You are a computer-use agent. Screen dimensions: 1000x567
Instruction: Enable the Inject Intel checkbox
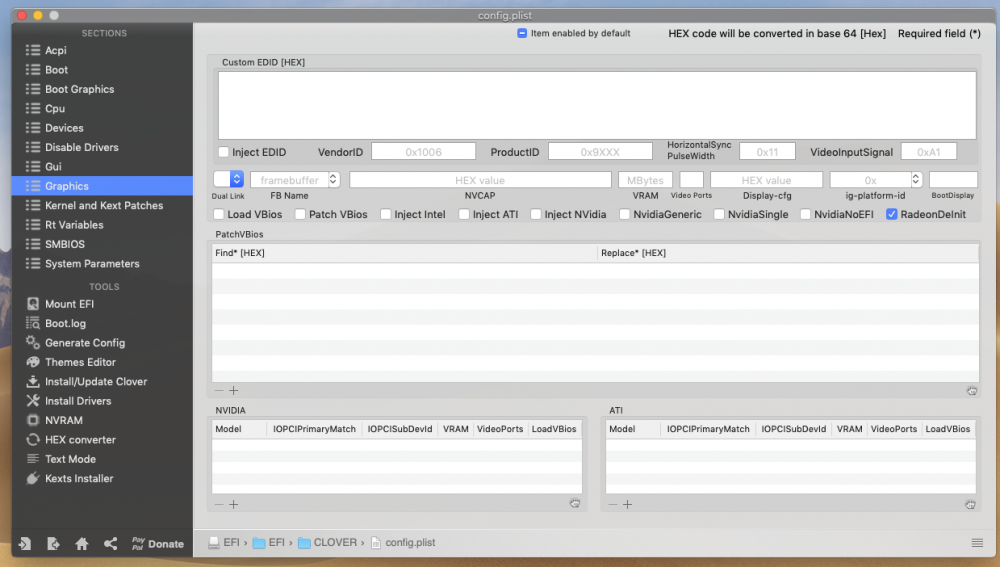(x=386, y=214)
